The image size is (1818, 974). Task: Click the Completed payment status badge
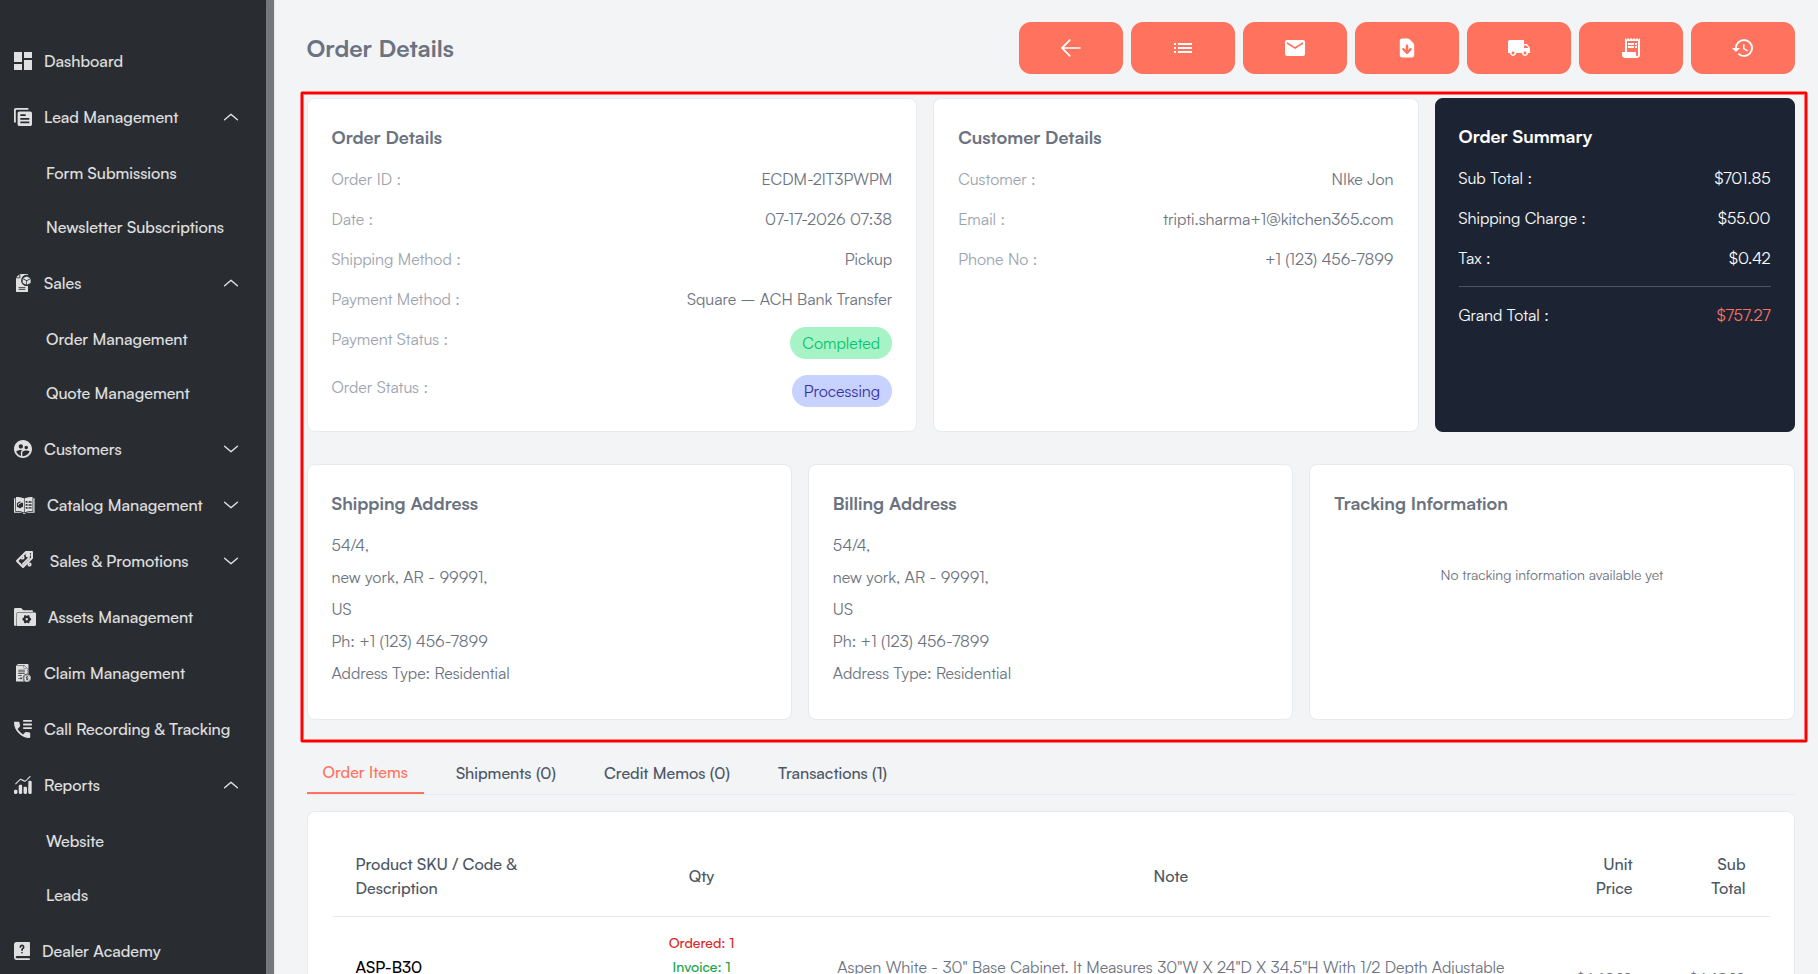(x=841, y=343)
